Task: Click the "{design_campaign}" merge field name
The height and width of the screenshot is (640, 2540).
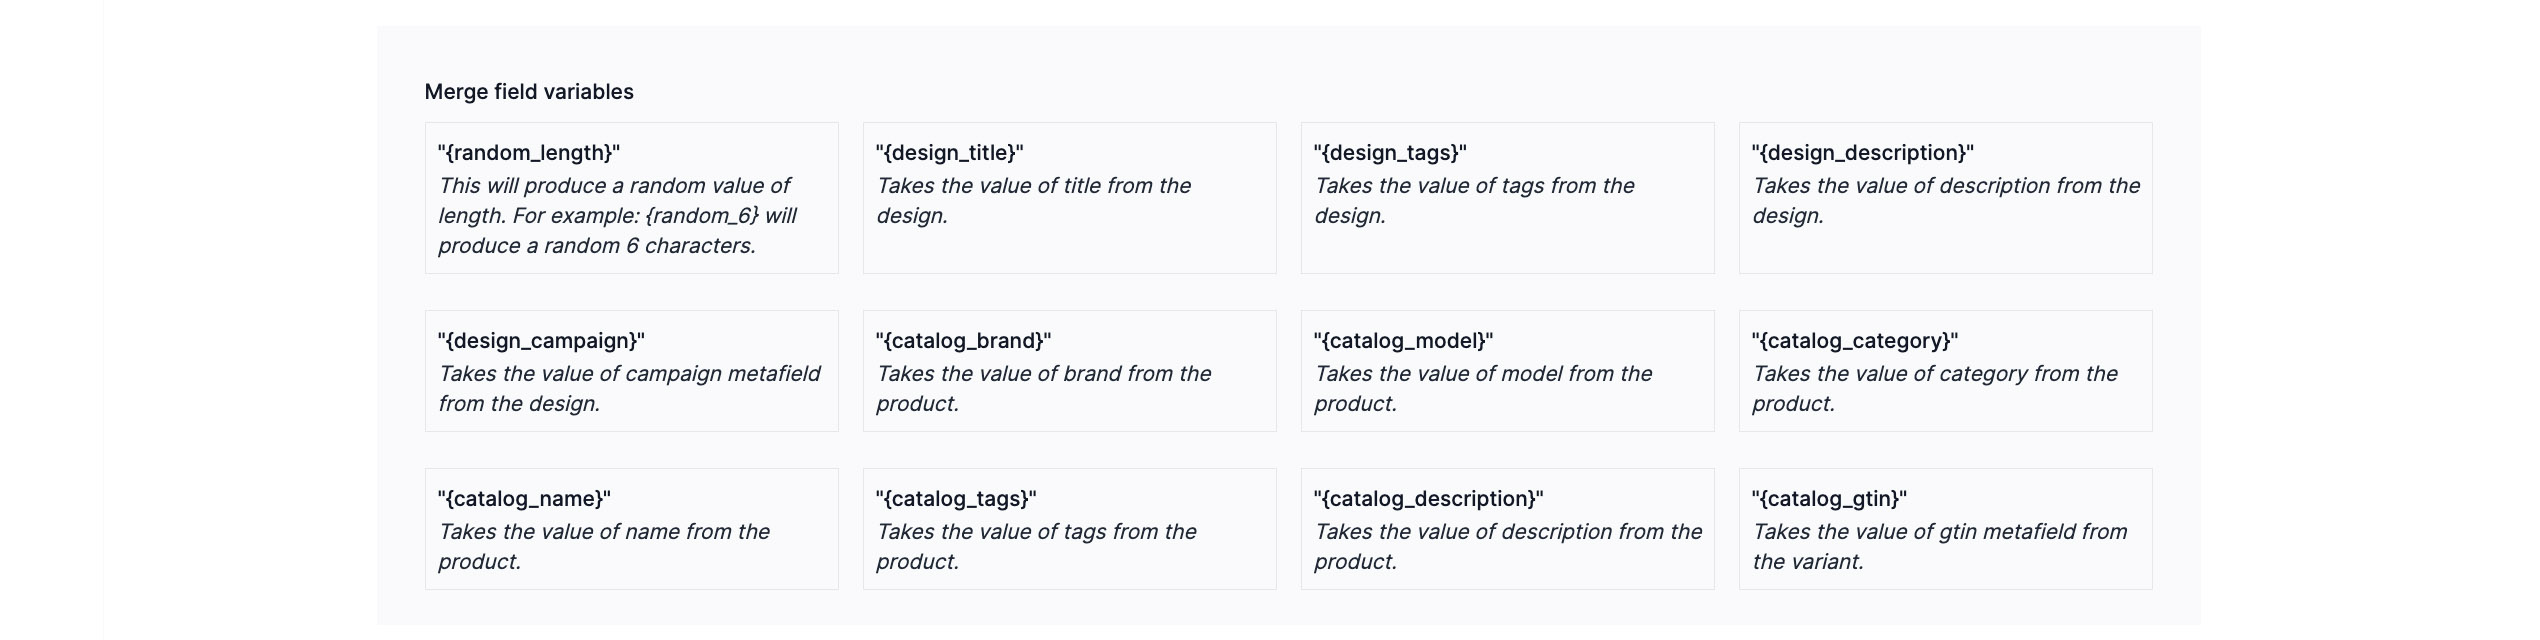Action: tap(541, 341)
